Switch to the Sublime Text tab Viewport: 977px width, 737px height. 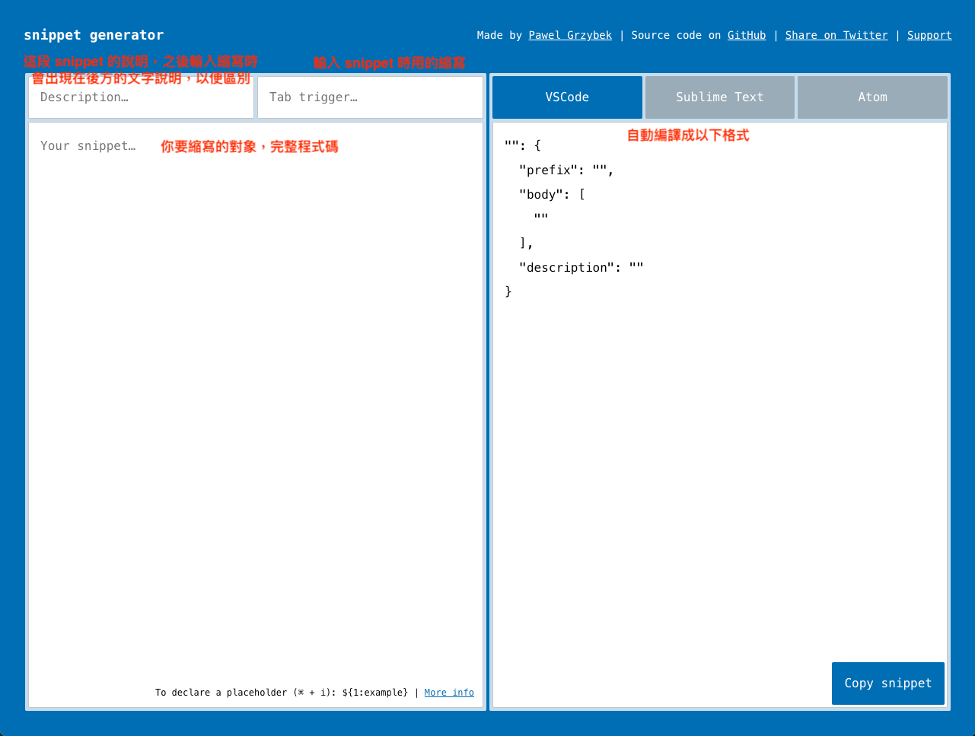tap(719, 96)
